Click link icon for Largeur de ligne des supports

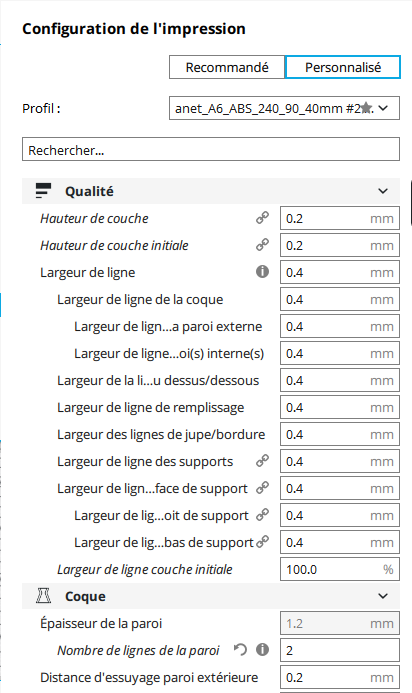[x=263, y=461]
